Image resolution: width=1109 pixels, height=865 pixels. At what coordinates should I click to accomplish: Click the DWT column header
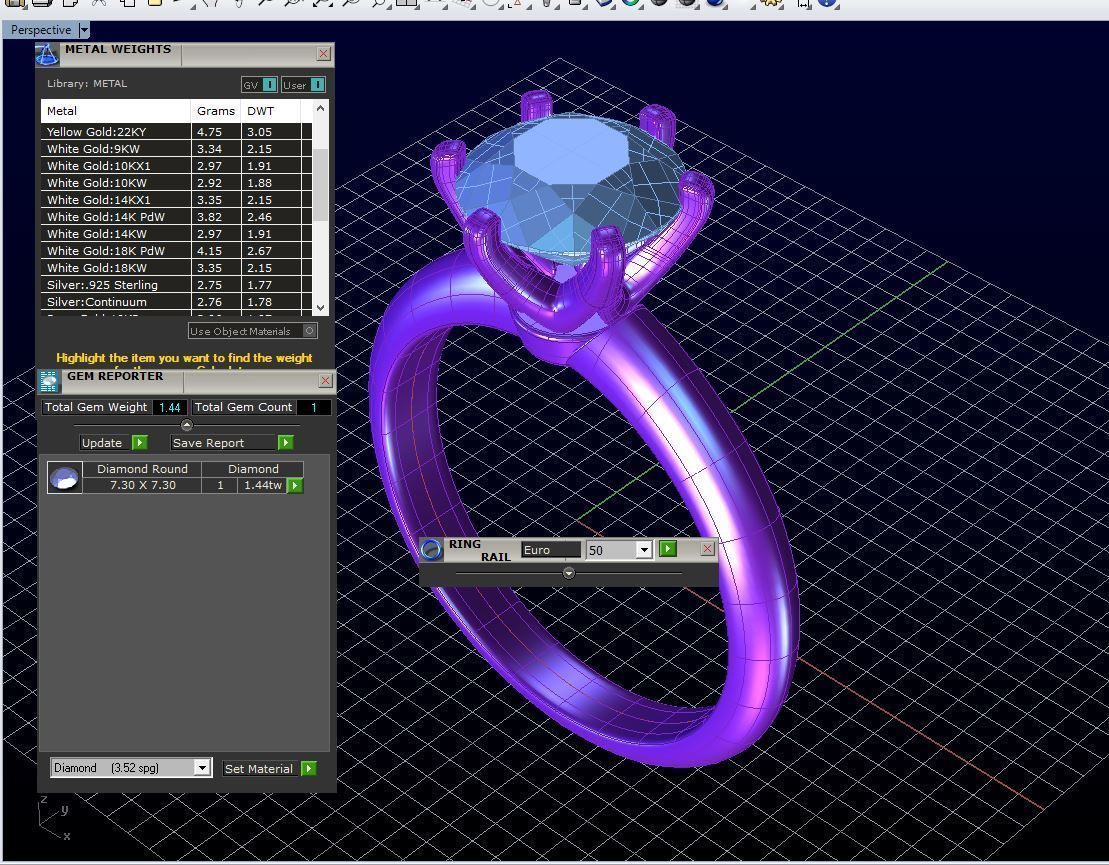270,111
